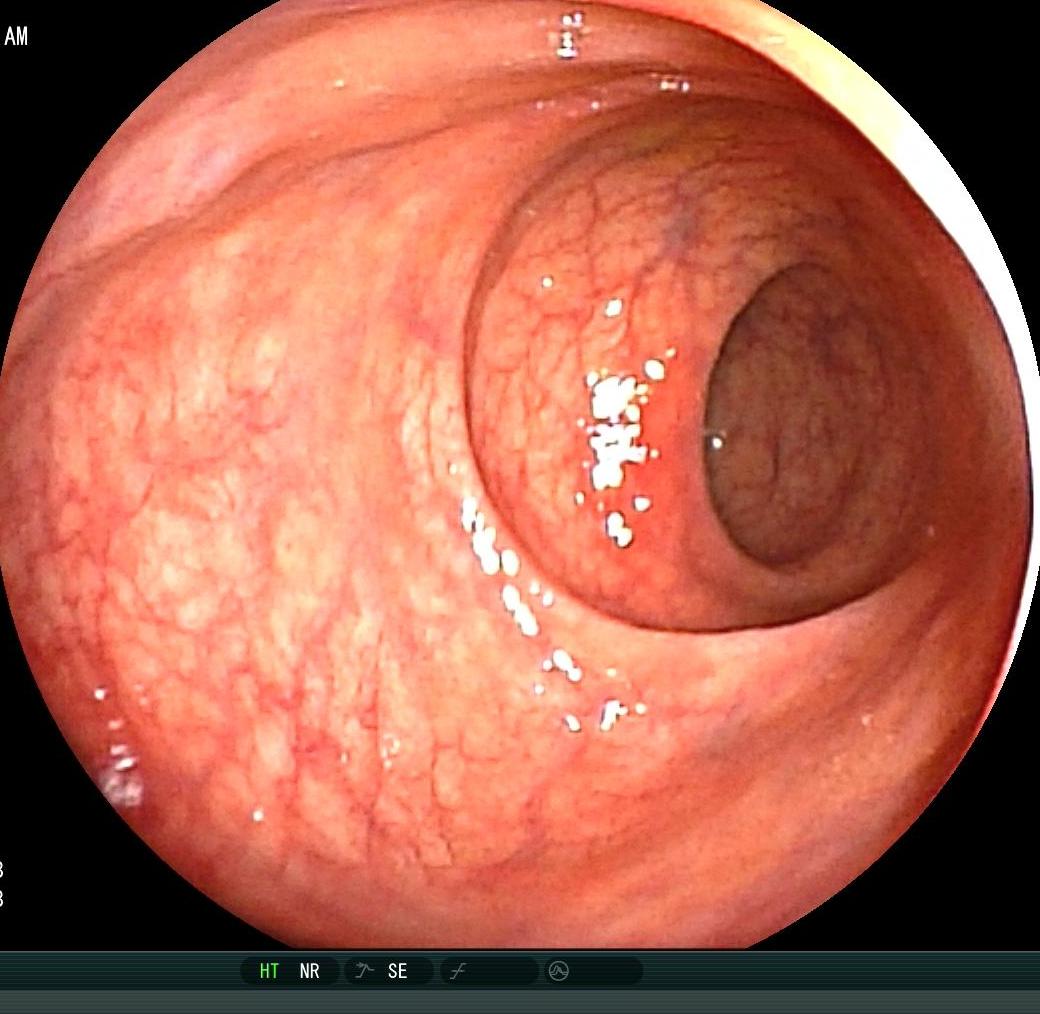The width and height of the screenshot is (1040, 1014).
Task: Click the tone curve icon in status bar
Action: pos(458,972)
